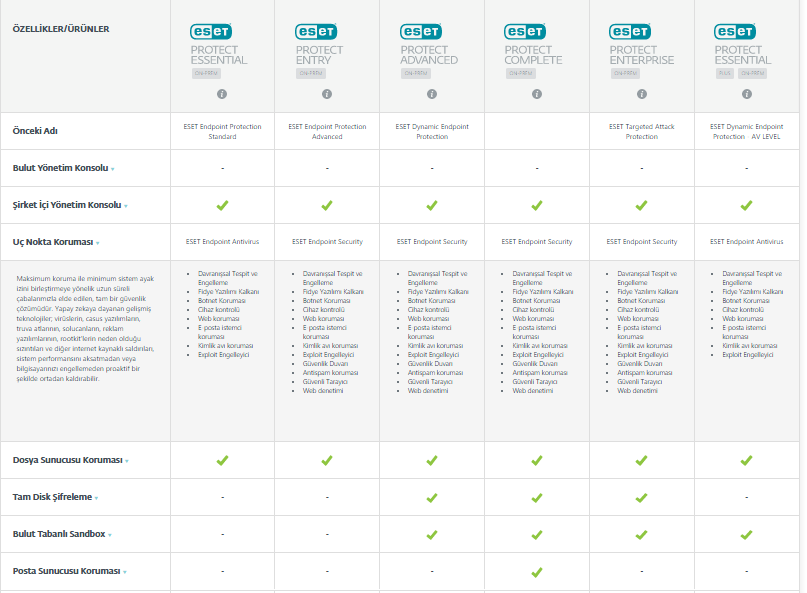Click Bulut Tabanlı Sandbox checkmark for PROTECT ENTERPRISE

pos(641,535)
